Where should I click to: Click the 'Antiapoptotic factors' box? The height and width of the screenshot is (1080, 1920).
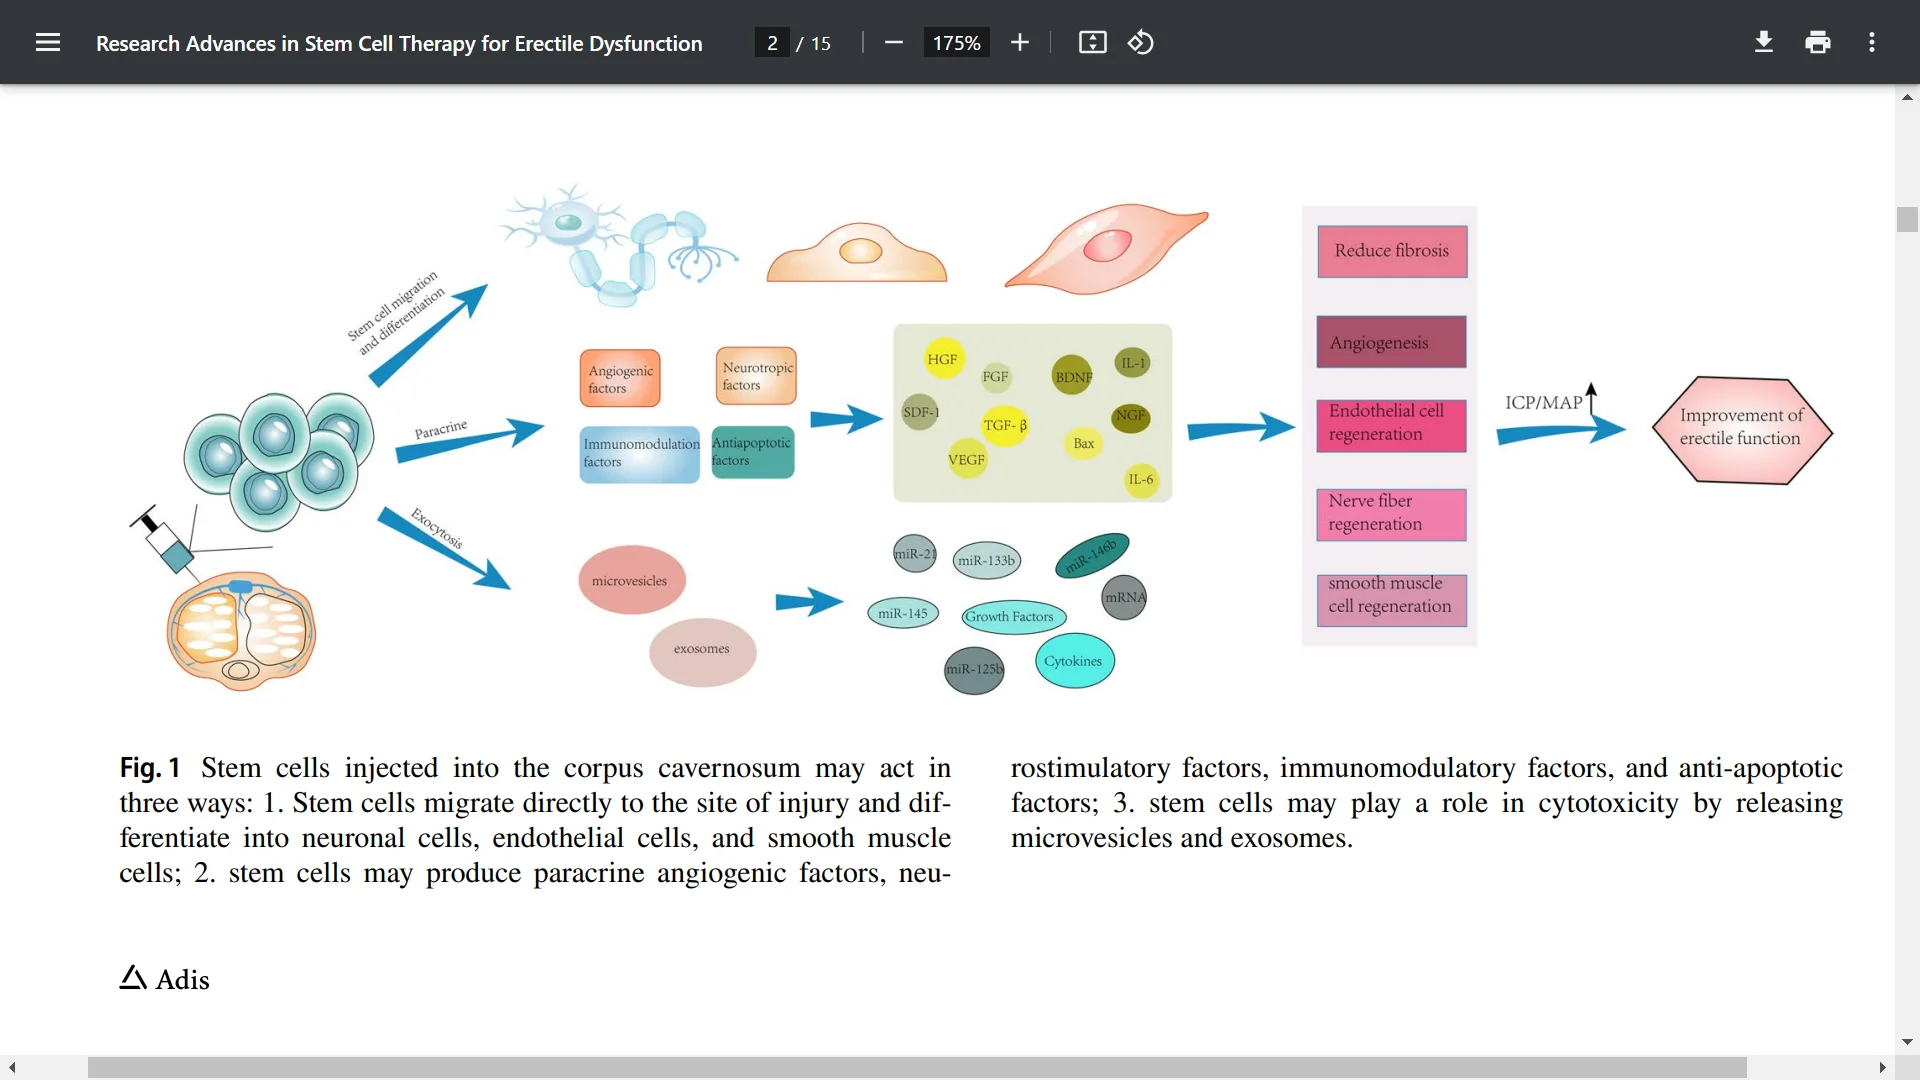752,451
